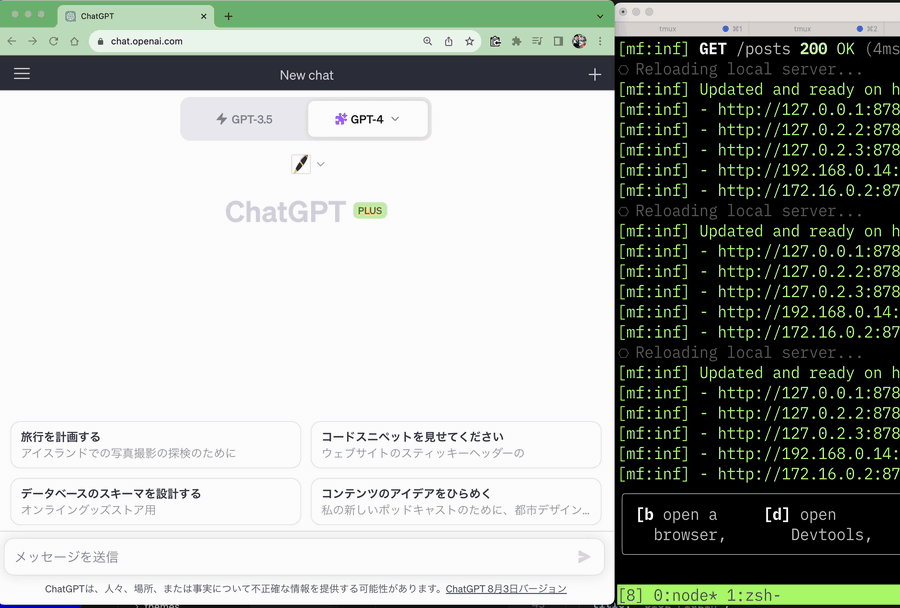Viewport: 900px width, 608px height.
Task: Expand the pen plugin dropdown chevron
Action: (x=321, y=164)
